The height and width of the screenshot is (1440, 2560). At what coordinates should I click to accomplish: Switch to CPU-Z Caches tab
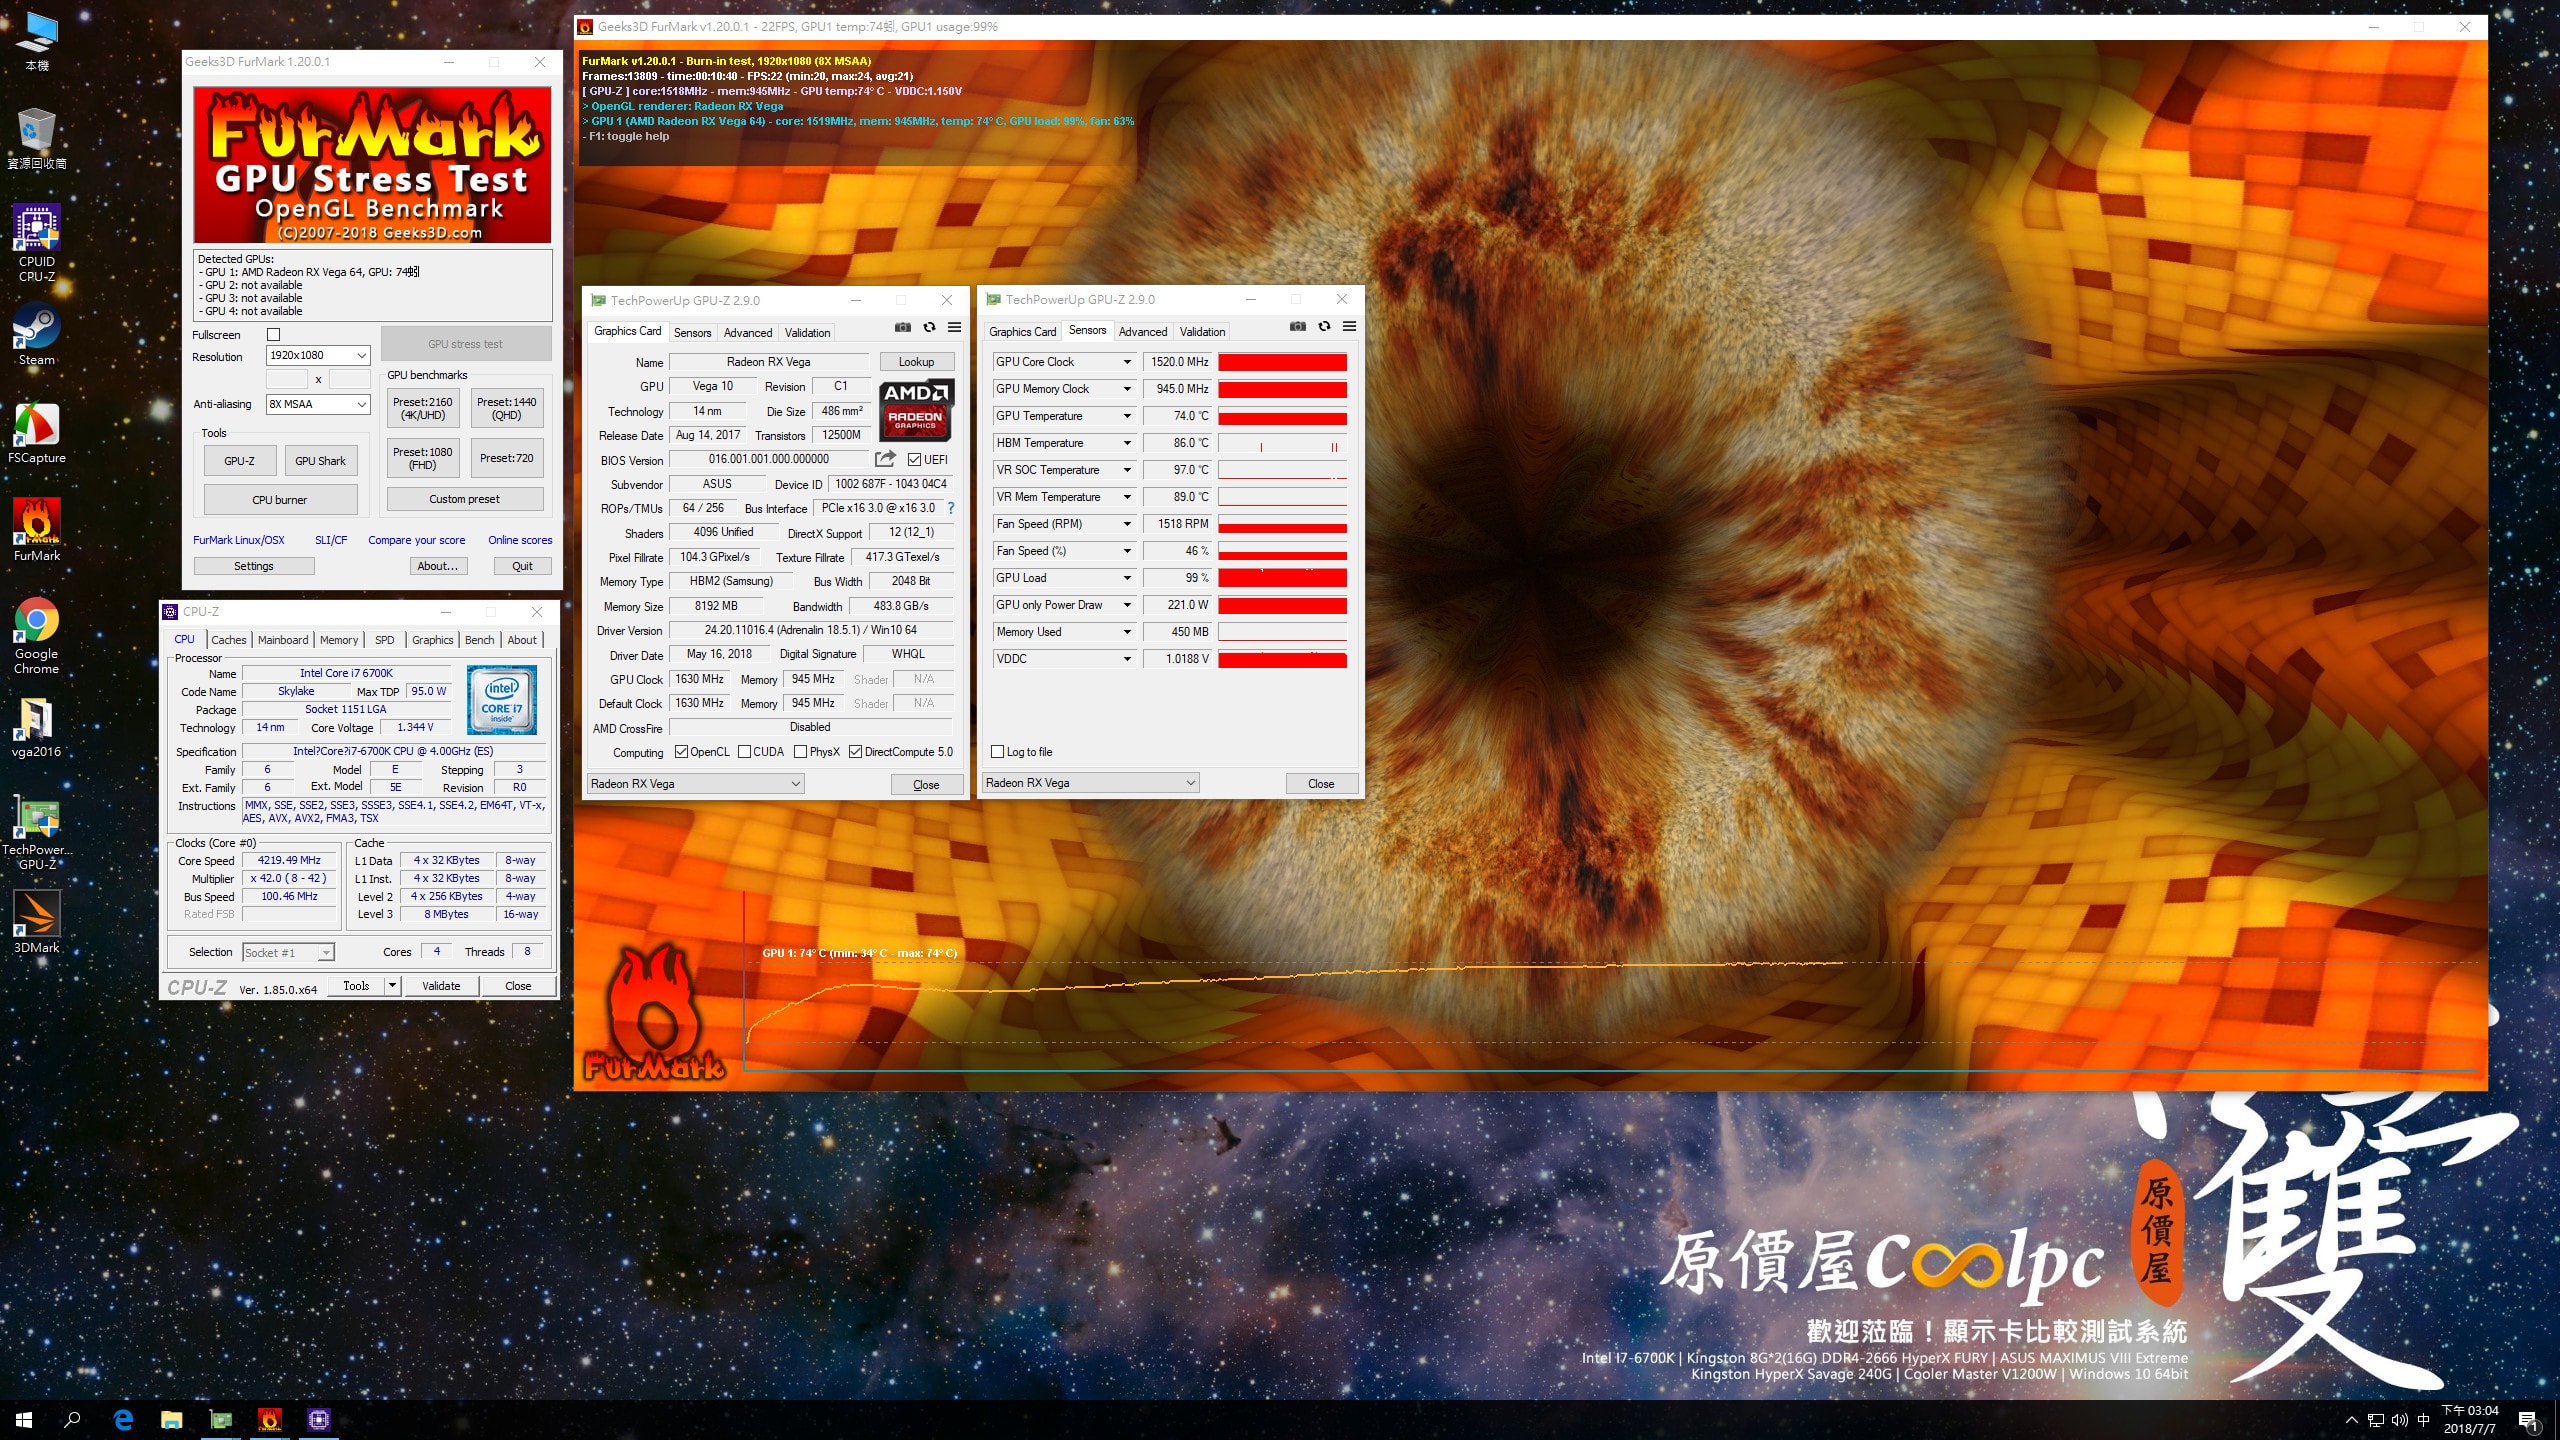pyautogui.click(x=228, y=640)
